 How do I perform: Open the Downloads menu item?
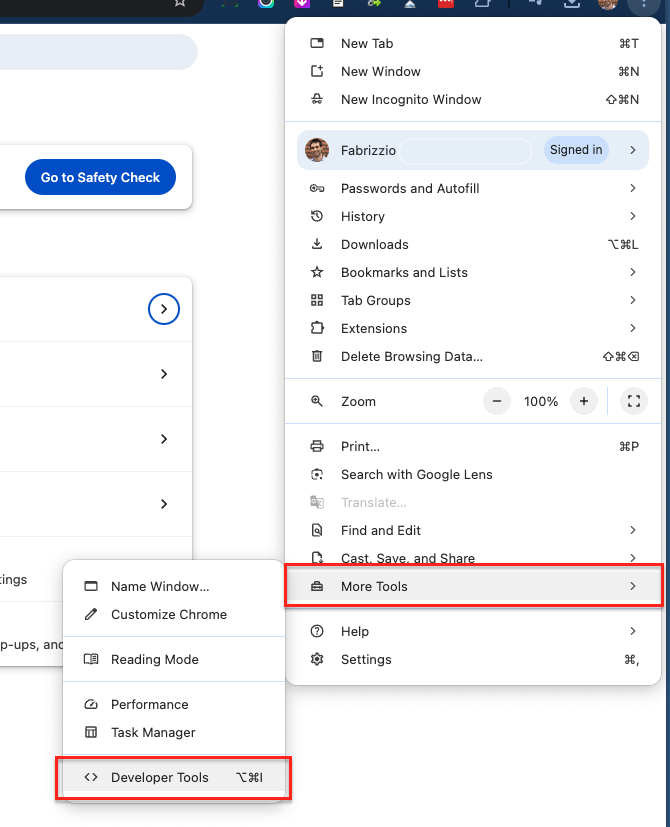[x=374, y=245]
